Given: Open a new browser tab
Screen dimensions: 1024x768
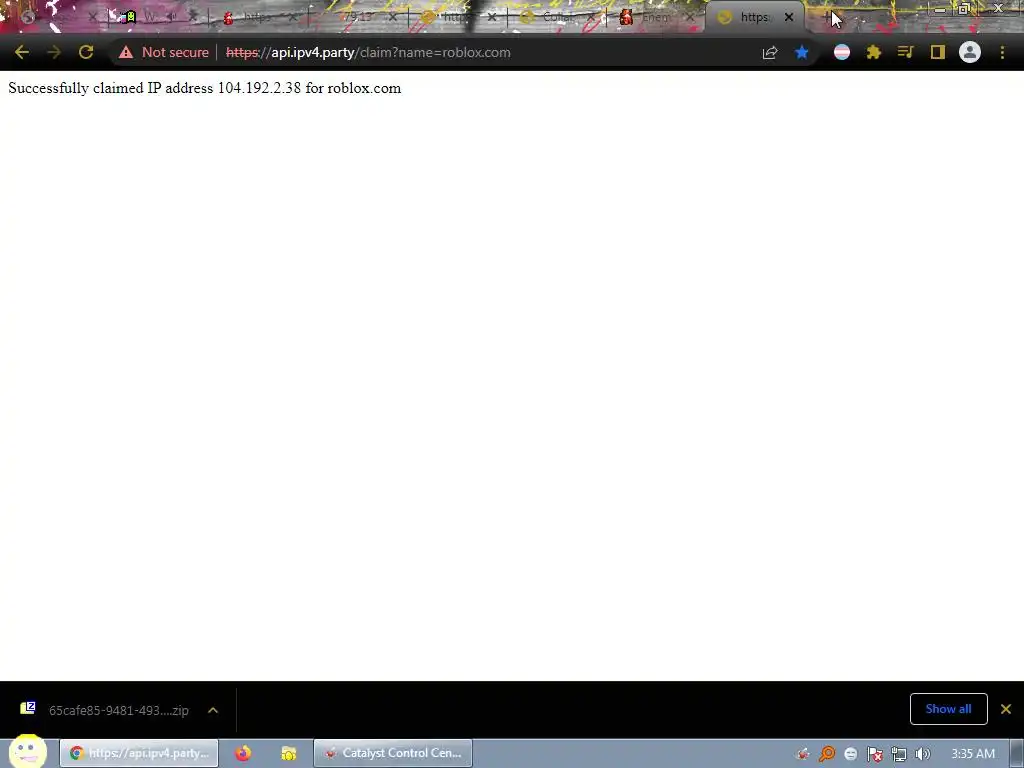Looking at the screenshot, I should point(827,18).
